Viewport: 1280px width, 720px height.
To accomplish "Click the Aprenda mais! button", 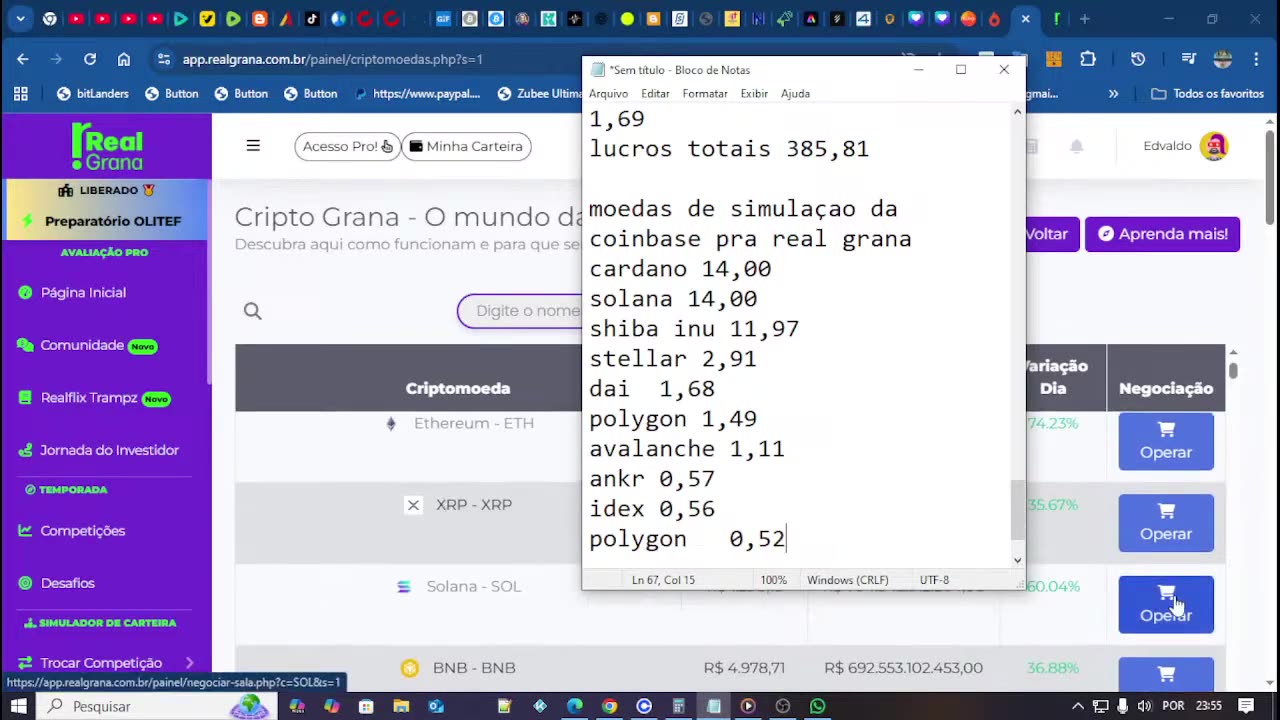I will (1162, 234).
